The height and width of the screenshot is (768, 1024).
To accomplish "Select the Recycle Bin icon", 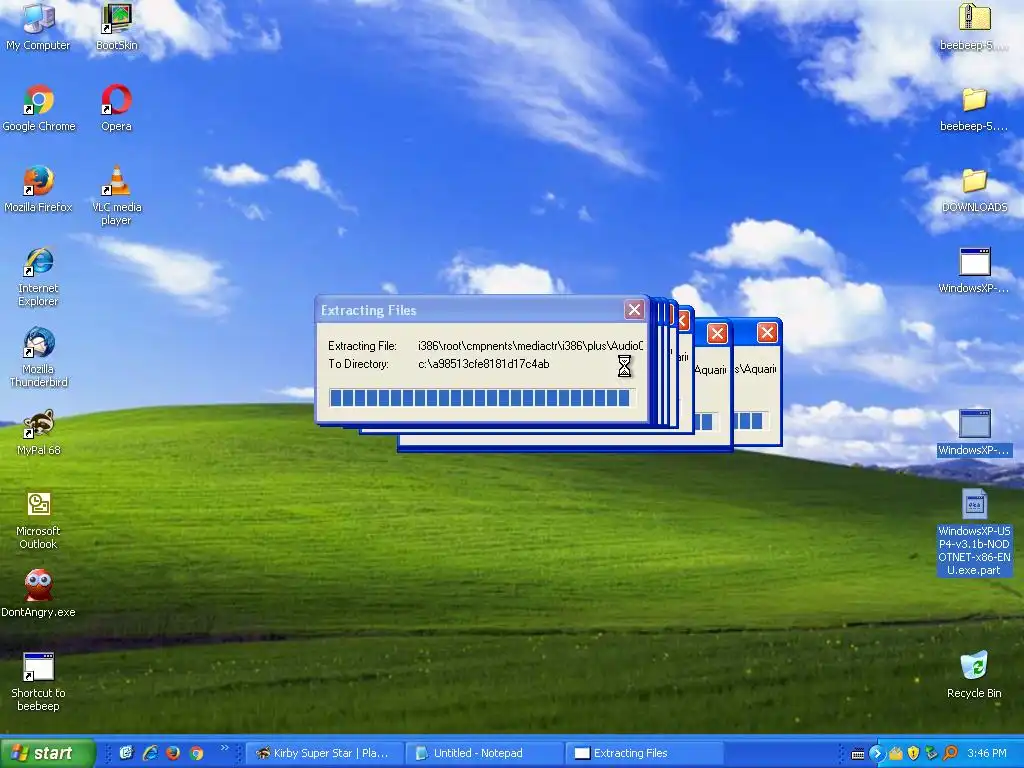I will click(x=974, y=676).
